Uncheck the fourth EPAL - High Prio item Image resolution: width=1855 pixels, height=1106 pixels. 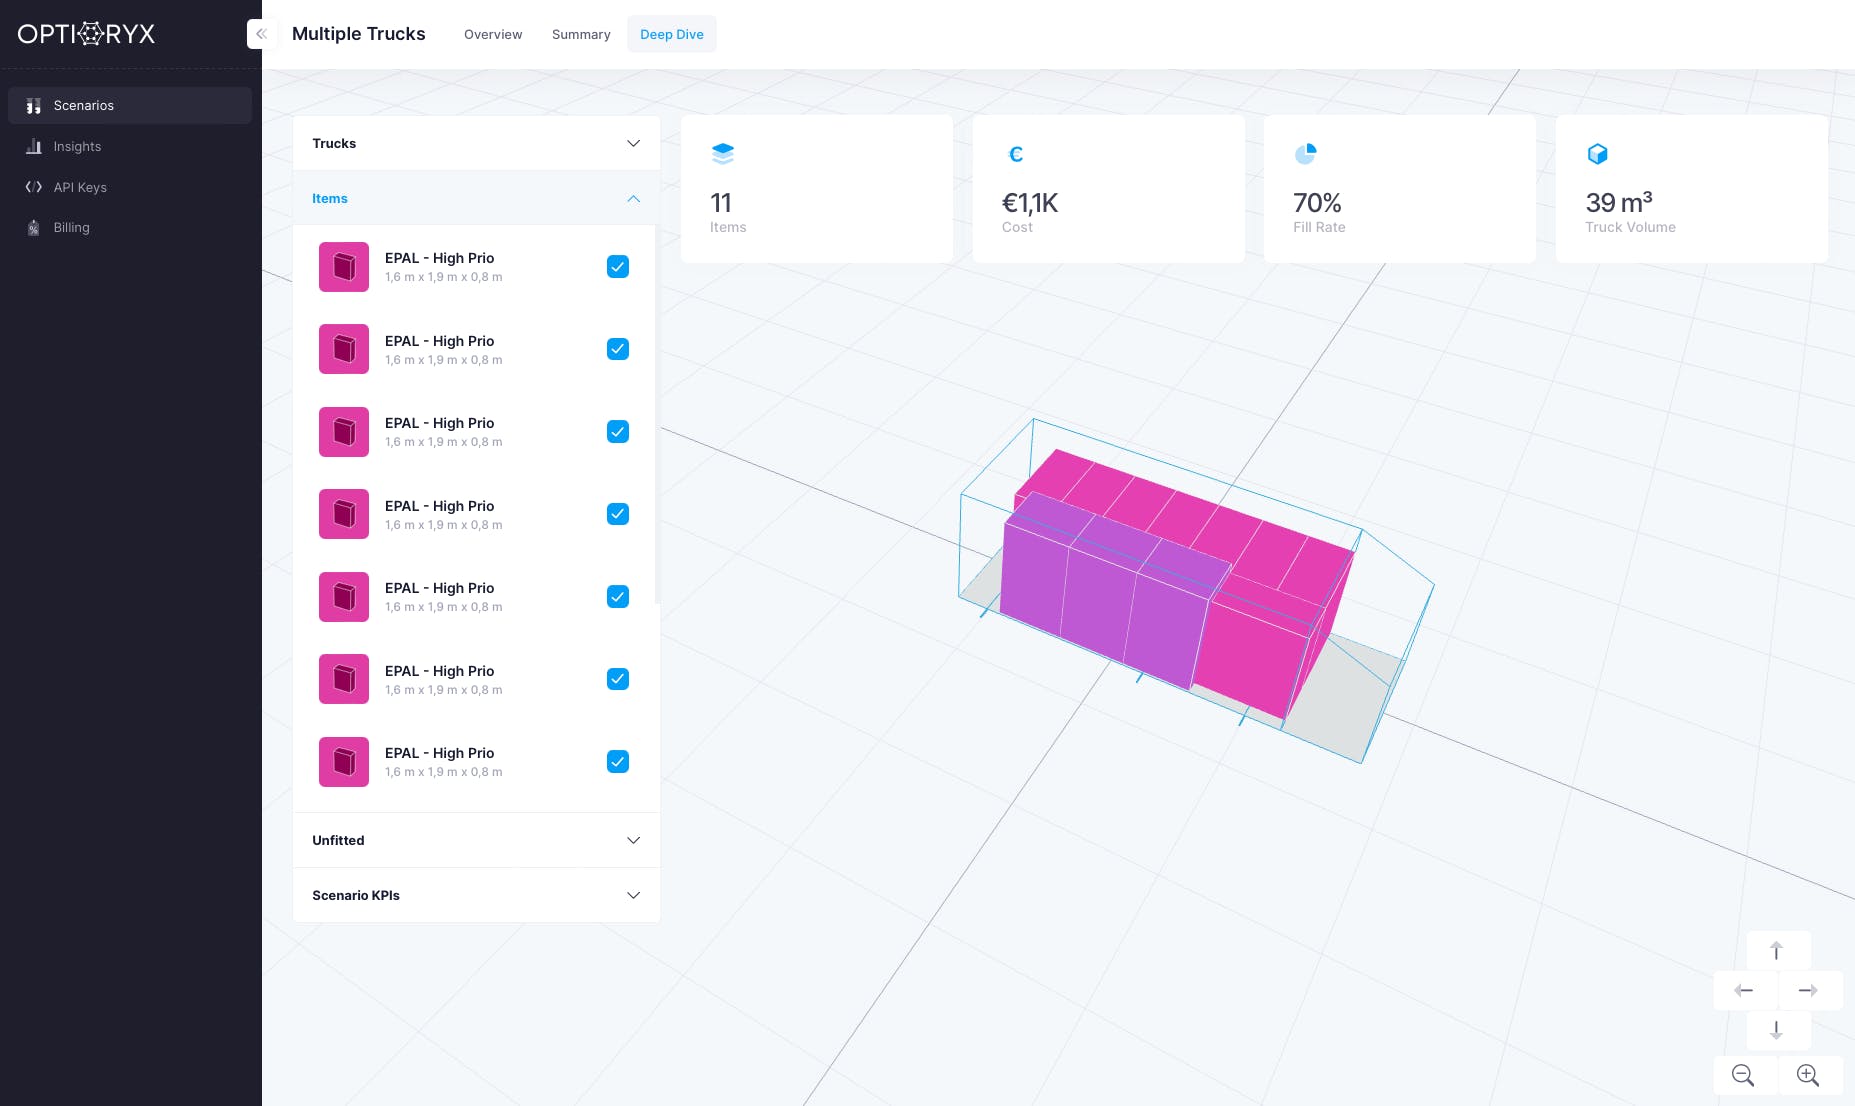pos(618,514)
